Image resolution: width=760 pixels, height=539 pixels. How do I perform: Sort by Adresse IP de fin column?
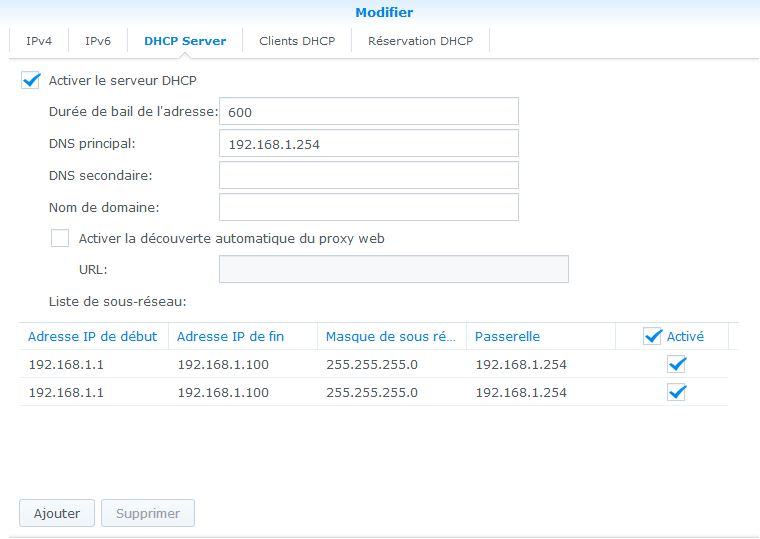point(230,337)
